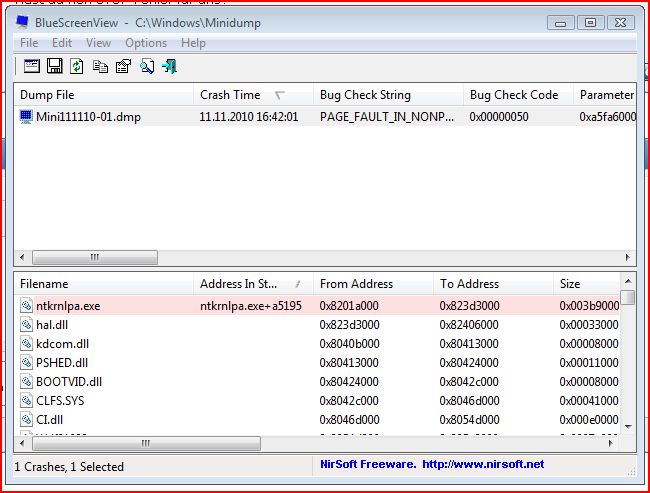Viewport: 650px width, 493px height.
Task: Click the file icon next to CI.dll
Action: coord(26,420)
